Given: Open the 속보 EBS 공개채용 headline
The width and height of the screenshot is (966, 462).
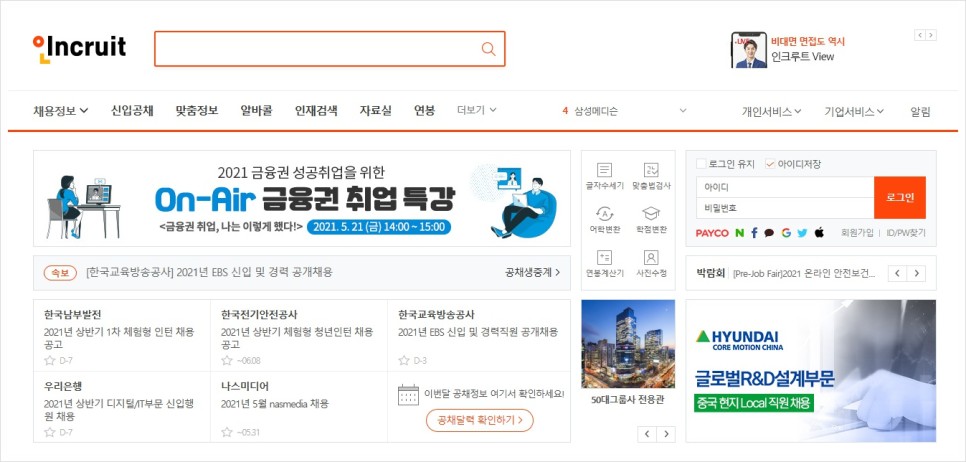Looking at the screenshot, I should pyautogui.click(x=209, y=272).
